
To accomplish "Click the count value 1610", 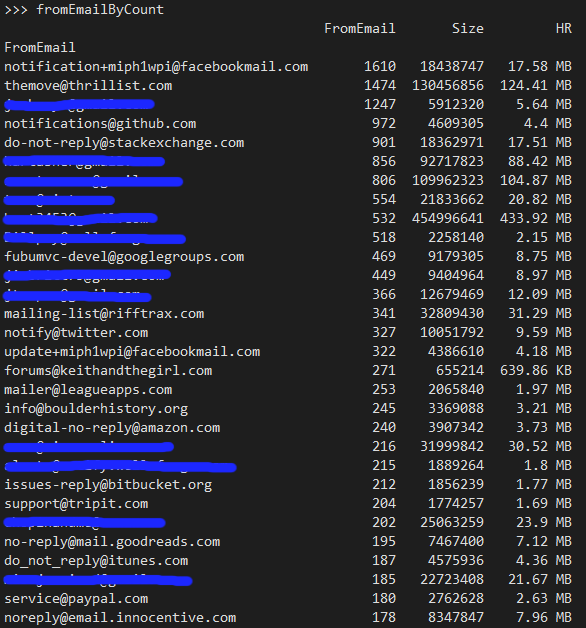I will point(380,66).
